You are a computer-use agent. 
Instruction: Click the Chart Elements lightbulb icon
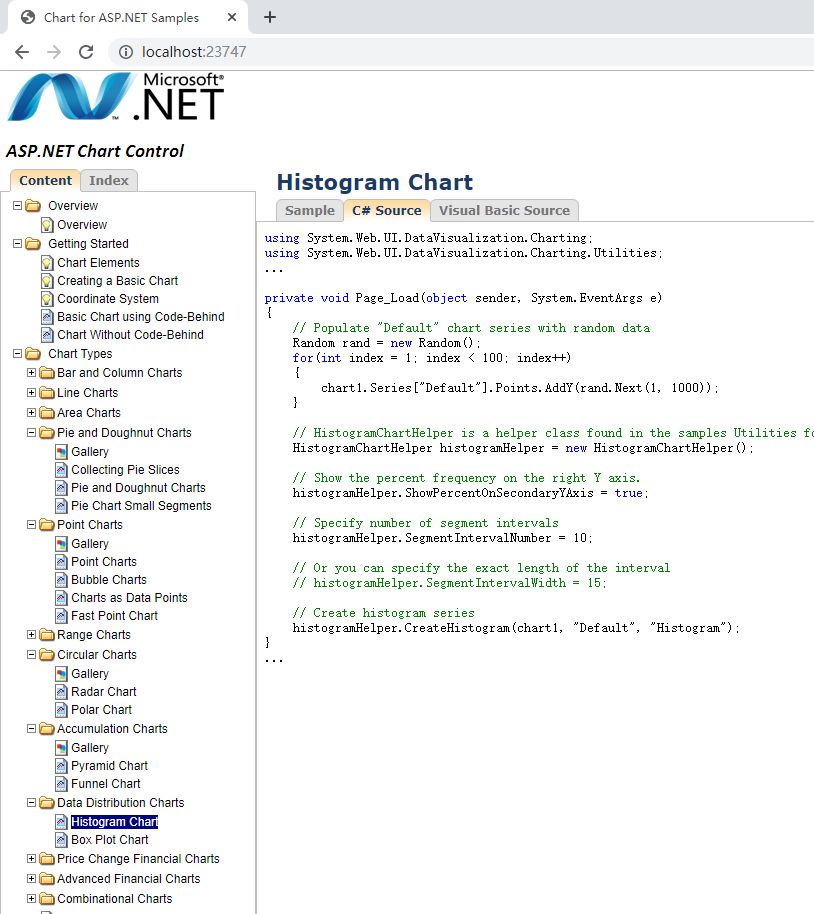click(47, 263)
